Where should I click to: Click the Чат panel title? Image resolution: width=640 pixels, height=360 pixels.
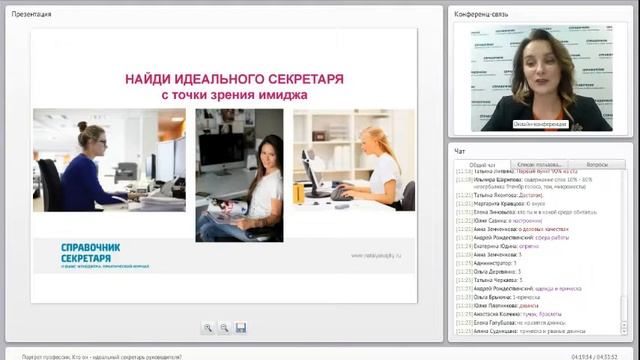(x=460, y=151)
